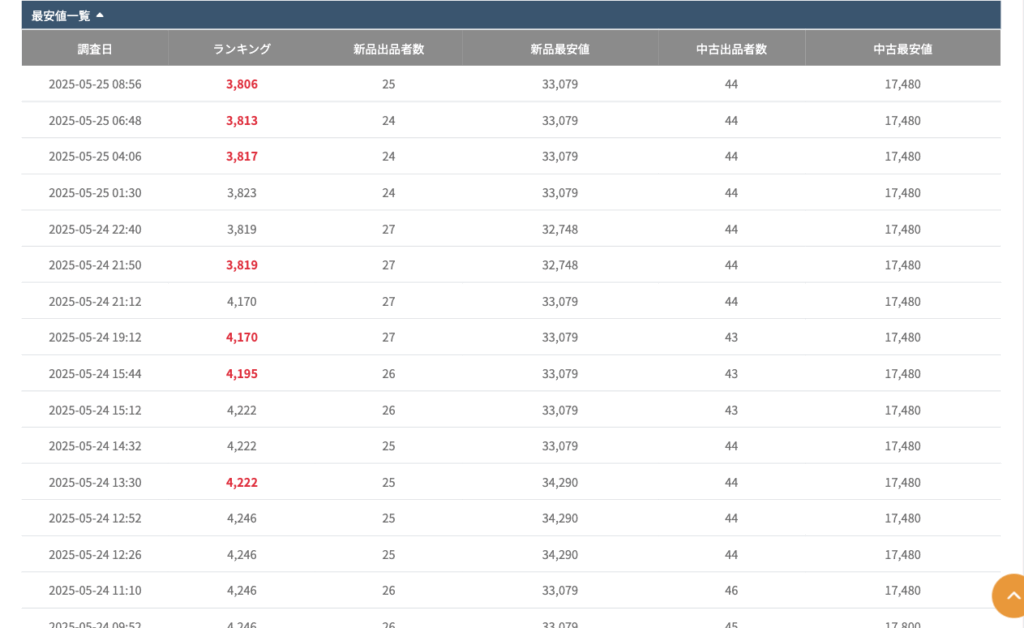
Task: Select the date 2025-05-24 14:32
Action: click(x=95, y=447)
